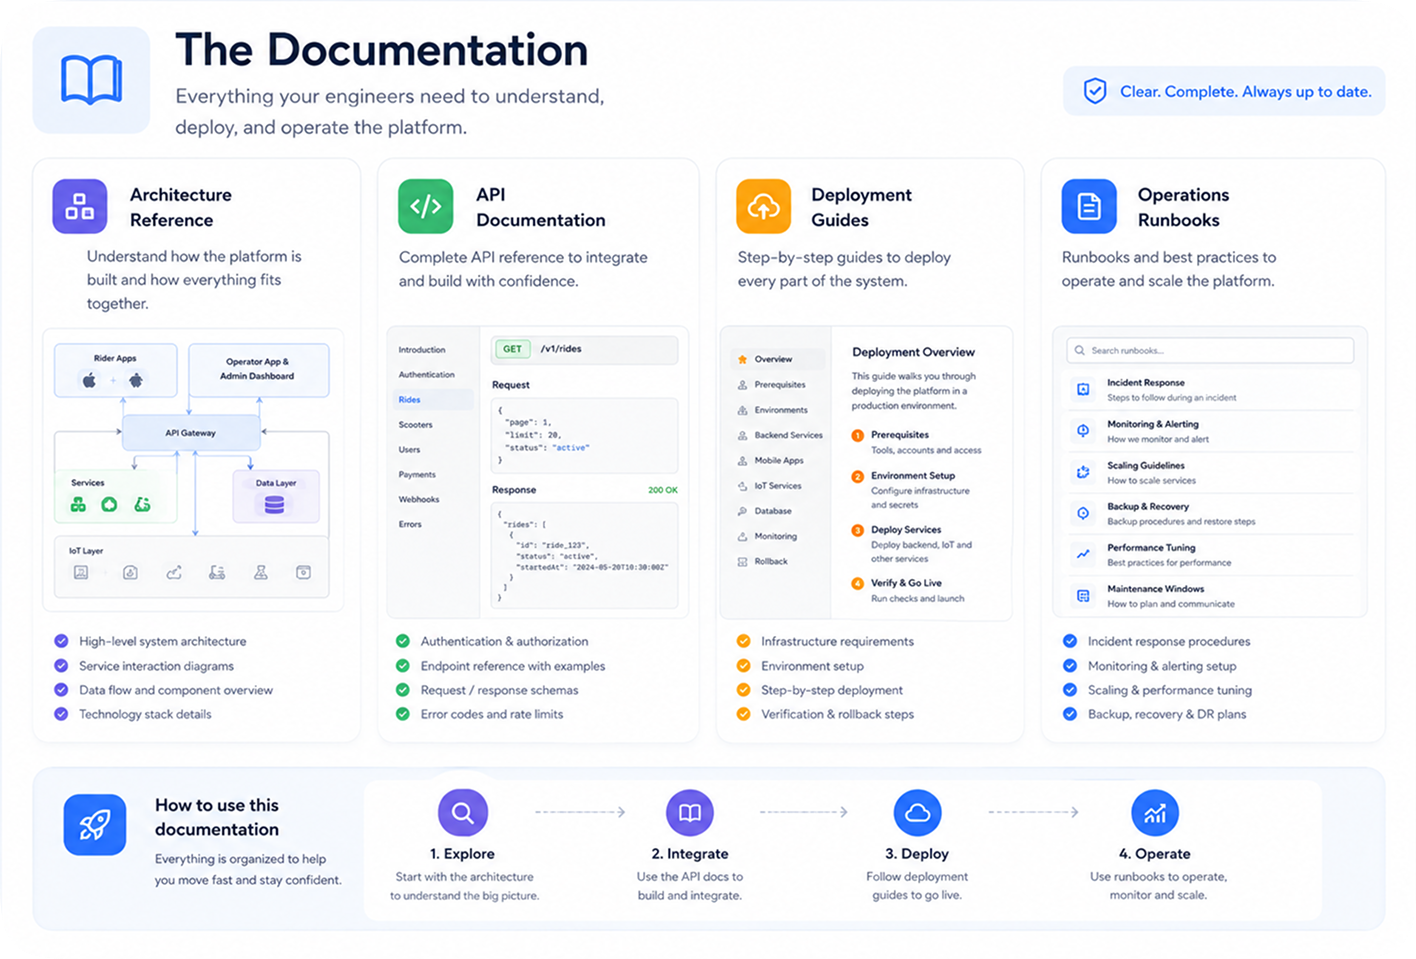
Task: Click the Backup & Recovery runbook icon
Action: (1083, 513)
